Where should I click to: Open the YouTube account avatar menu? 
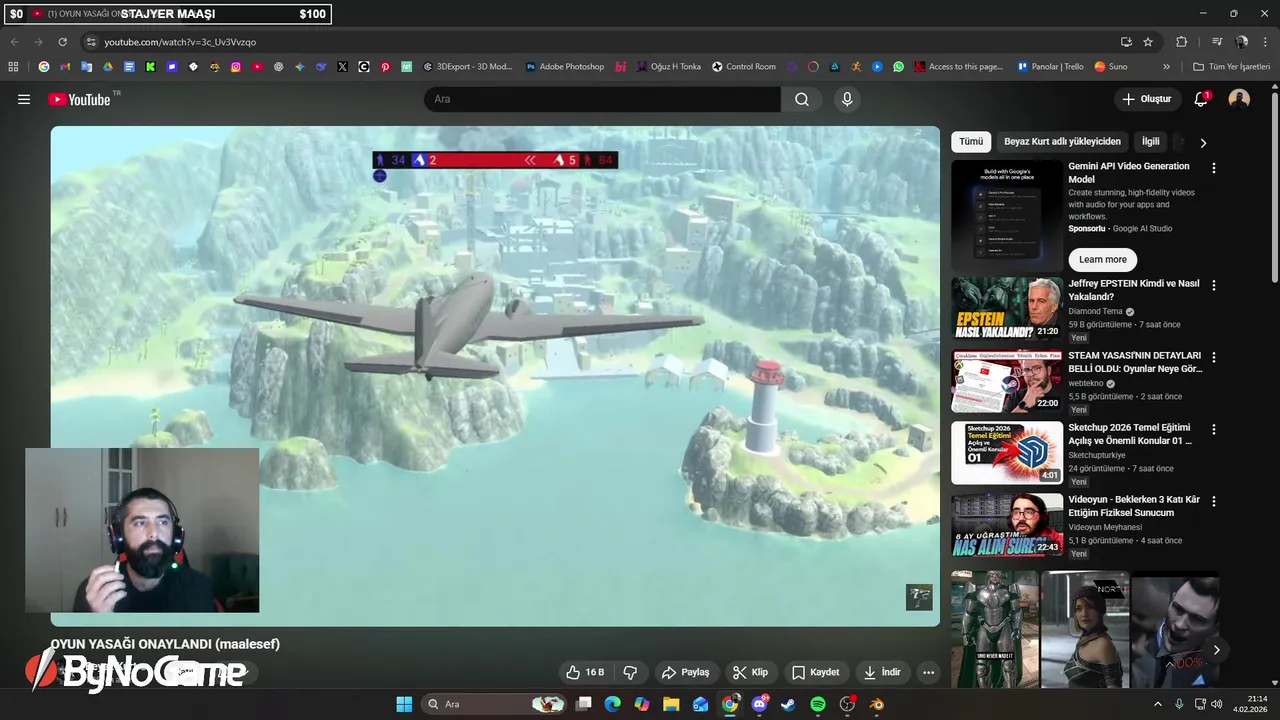click(x=1239, y=99)
